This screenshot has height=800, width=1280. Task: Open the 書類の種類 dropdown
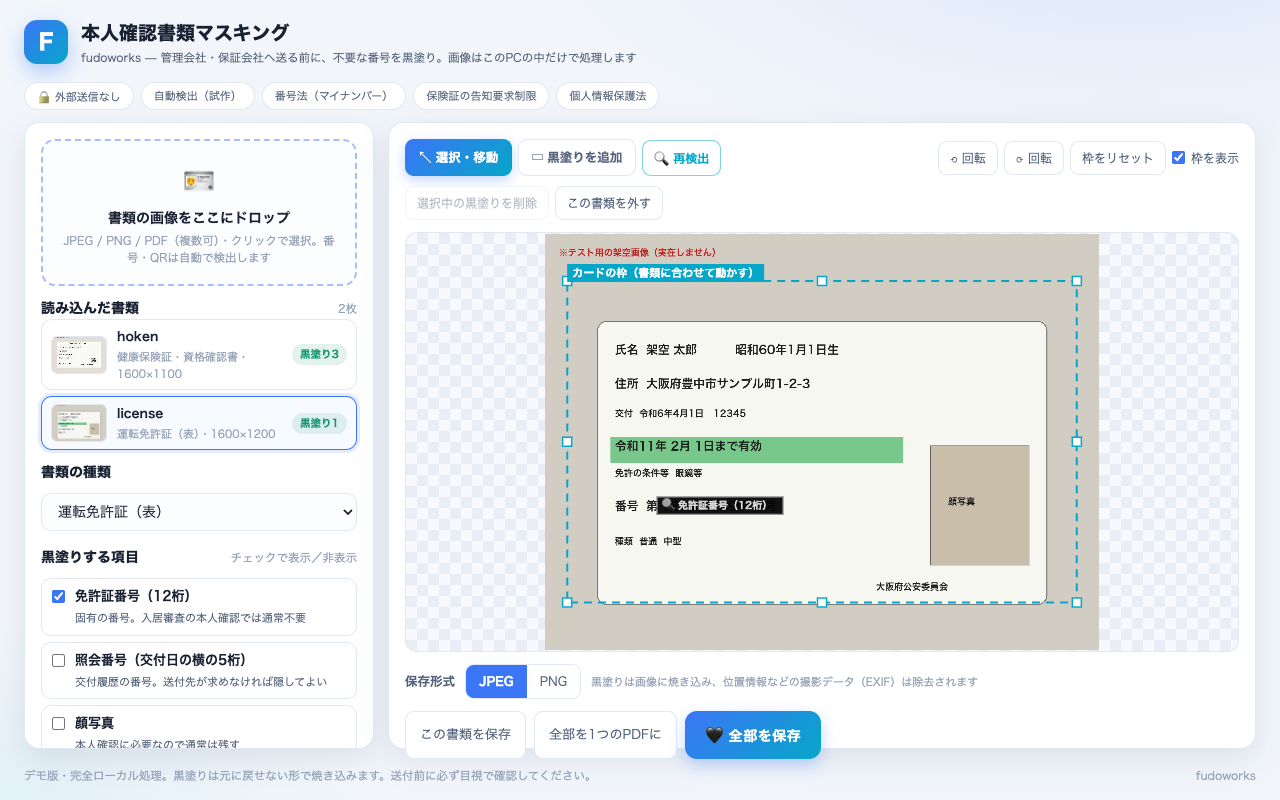click(199, 512)
